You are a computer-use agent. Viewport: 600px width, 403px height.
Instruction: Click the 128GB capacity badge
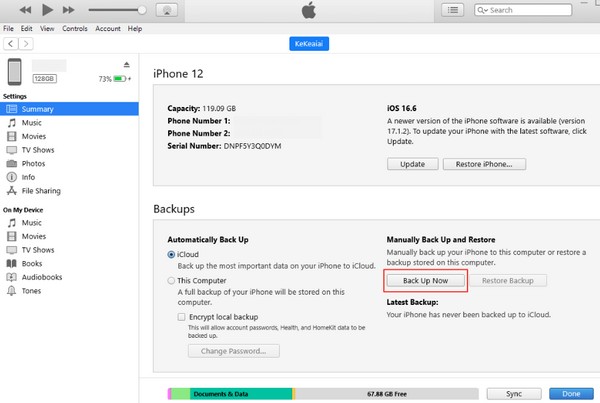click(x=45, y=79)
